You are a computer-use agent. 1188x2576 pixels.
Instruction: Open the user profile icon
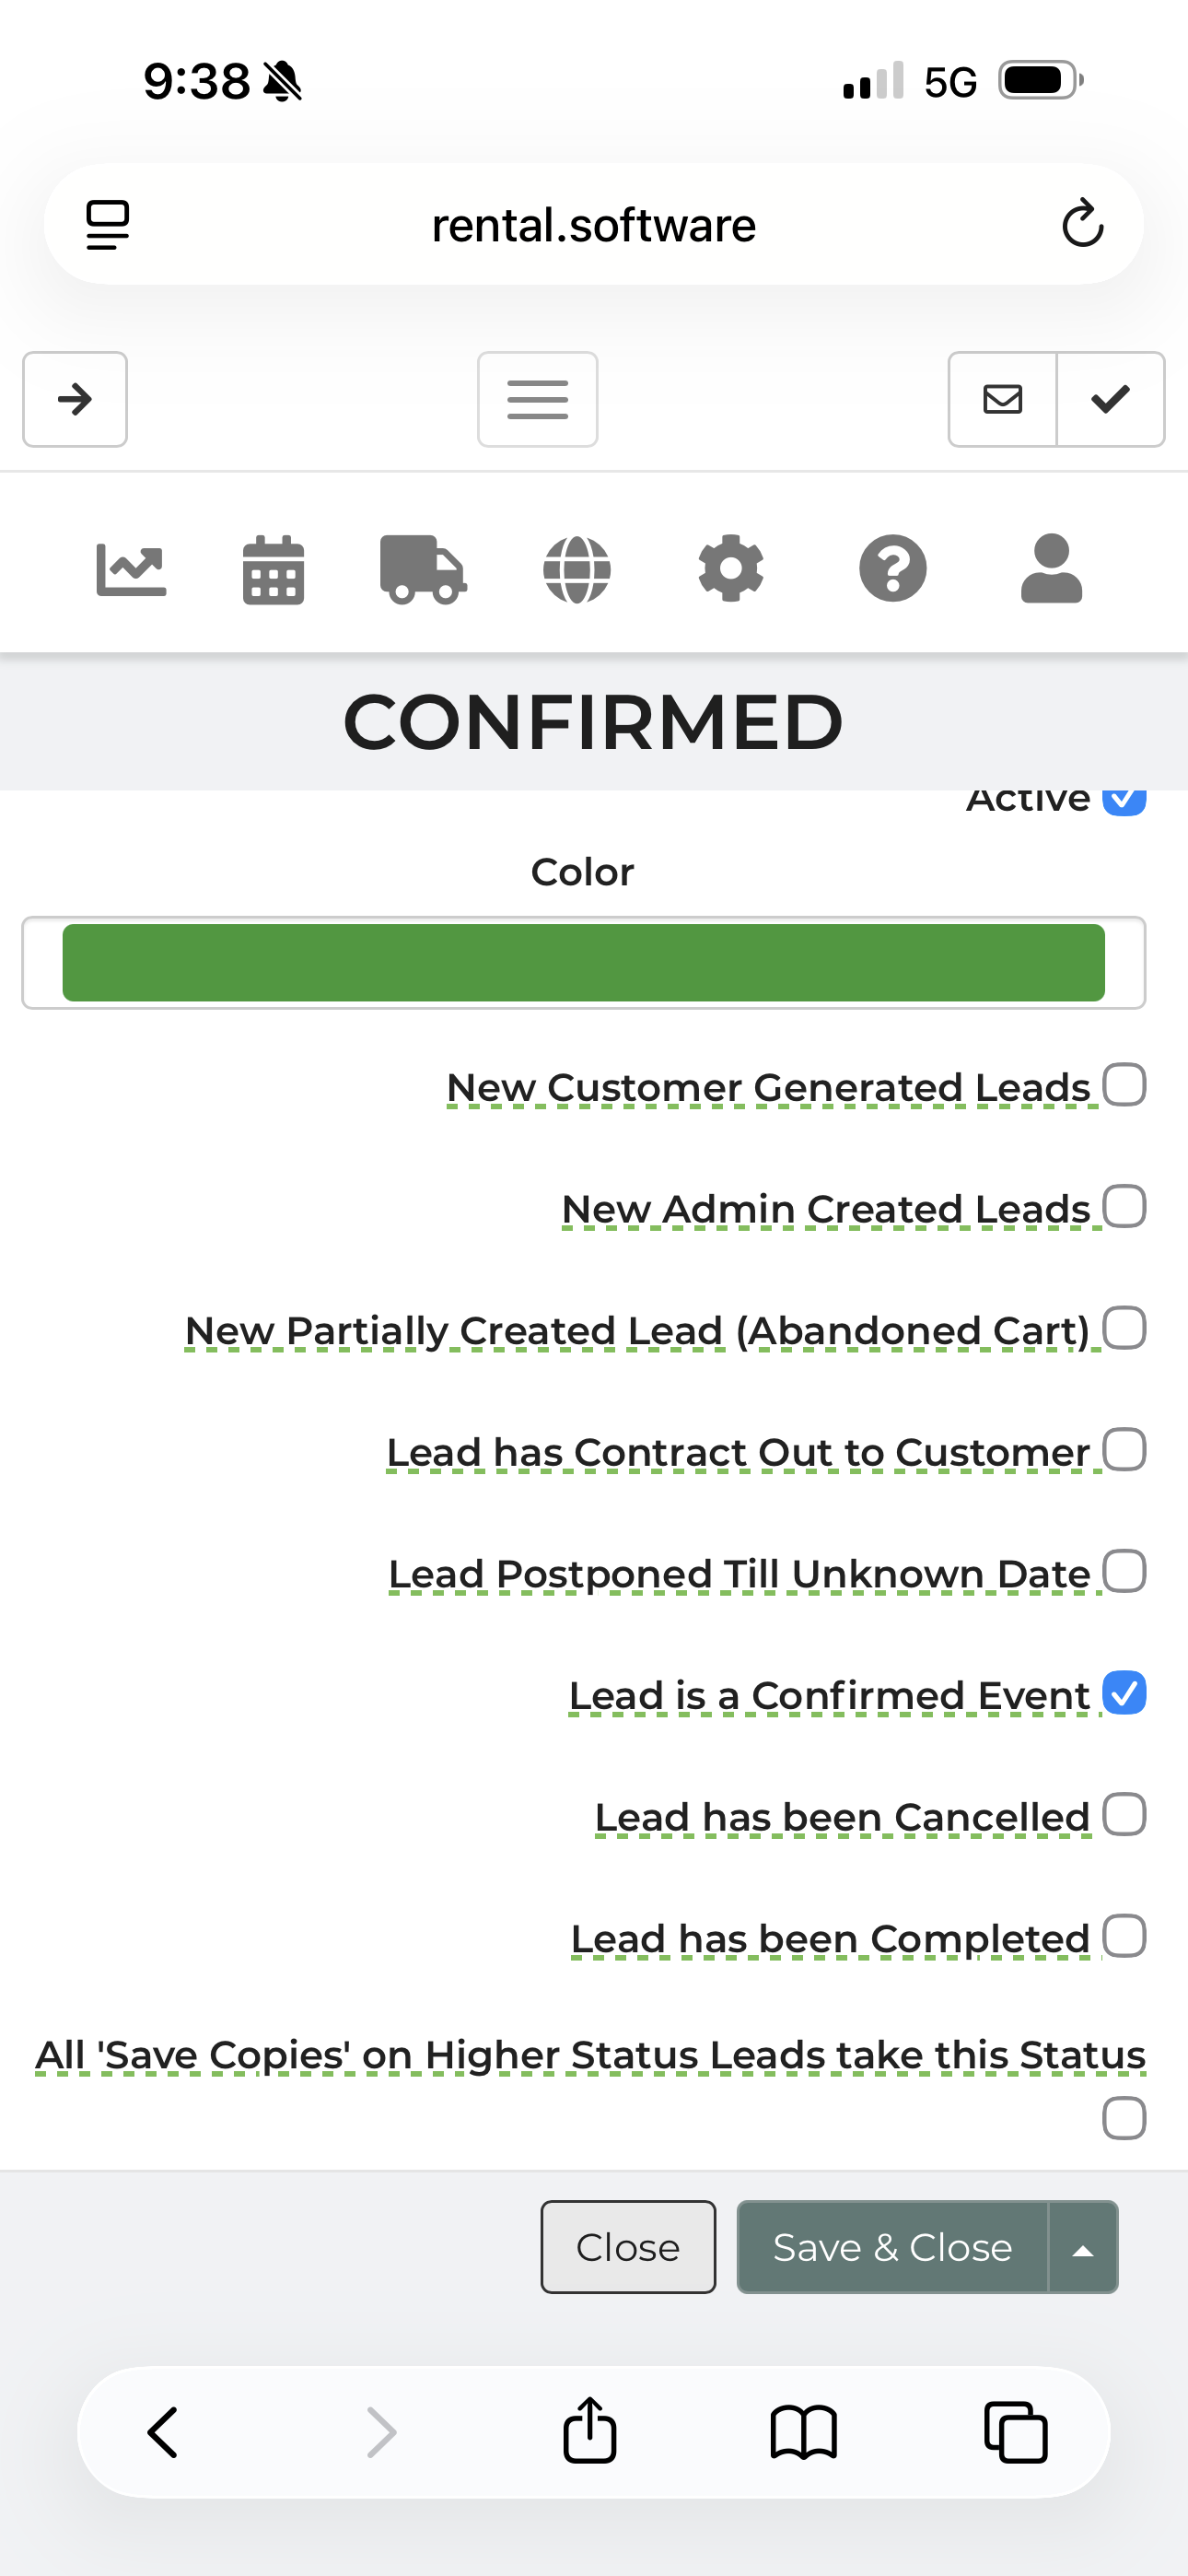click(1051, 569)
